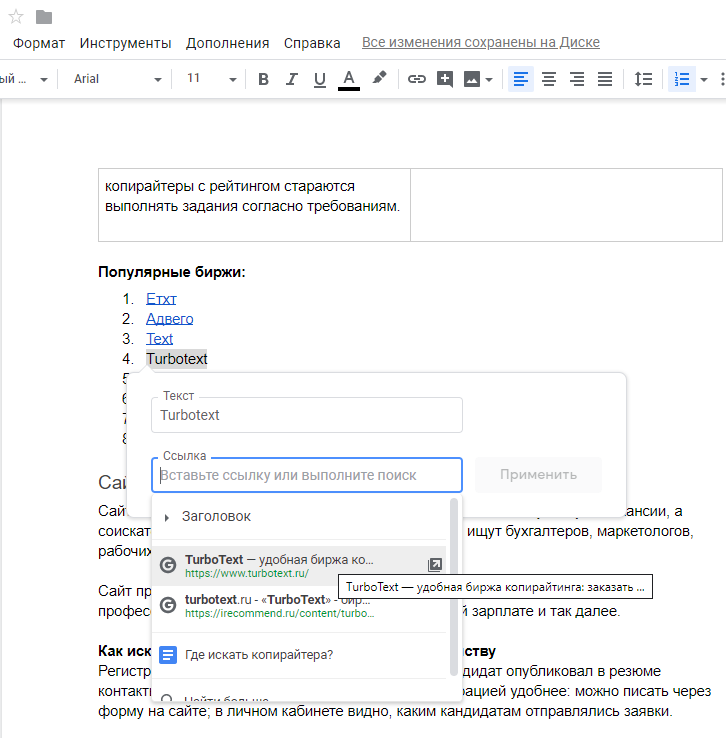This screenshot has width=726, height=738.
Task: Toggle italic formatting
Action: [x=292, y=79]
